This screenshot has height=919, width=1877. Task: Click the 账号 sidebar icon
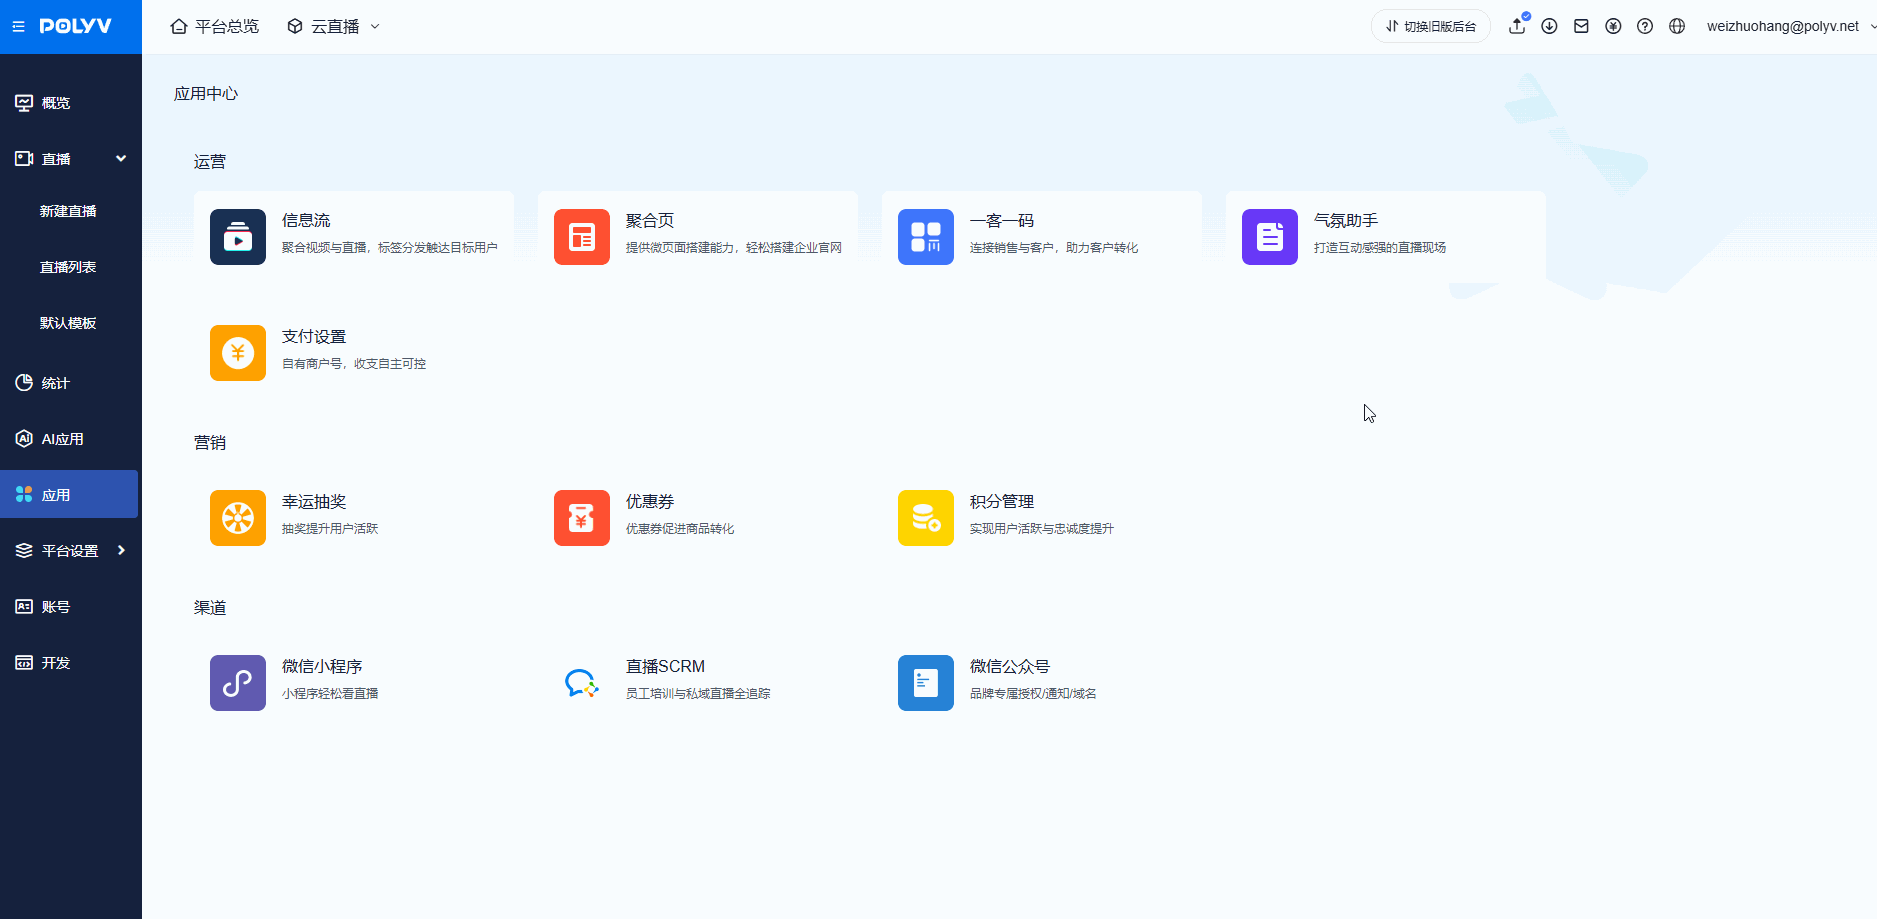(24, 607)
